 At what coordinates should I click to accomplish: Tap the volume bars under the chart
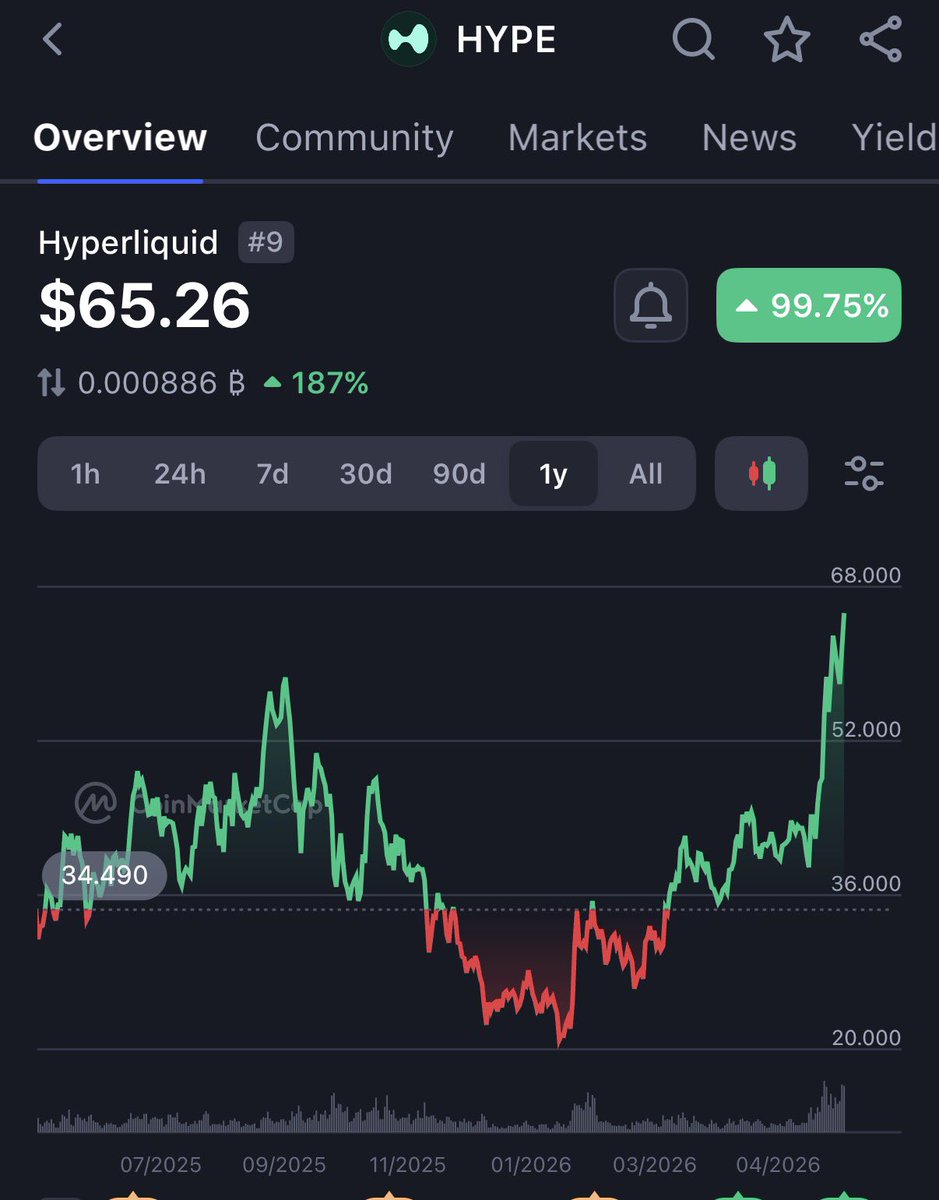point(441,1108)
